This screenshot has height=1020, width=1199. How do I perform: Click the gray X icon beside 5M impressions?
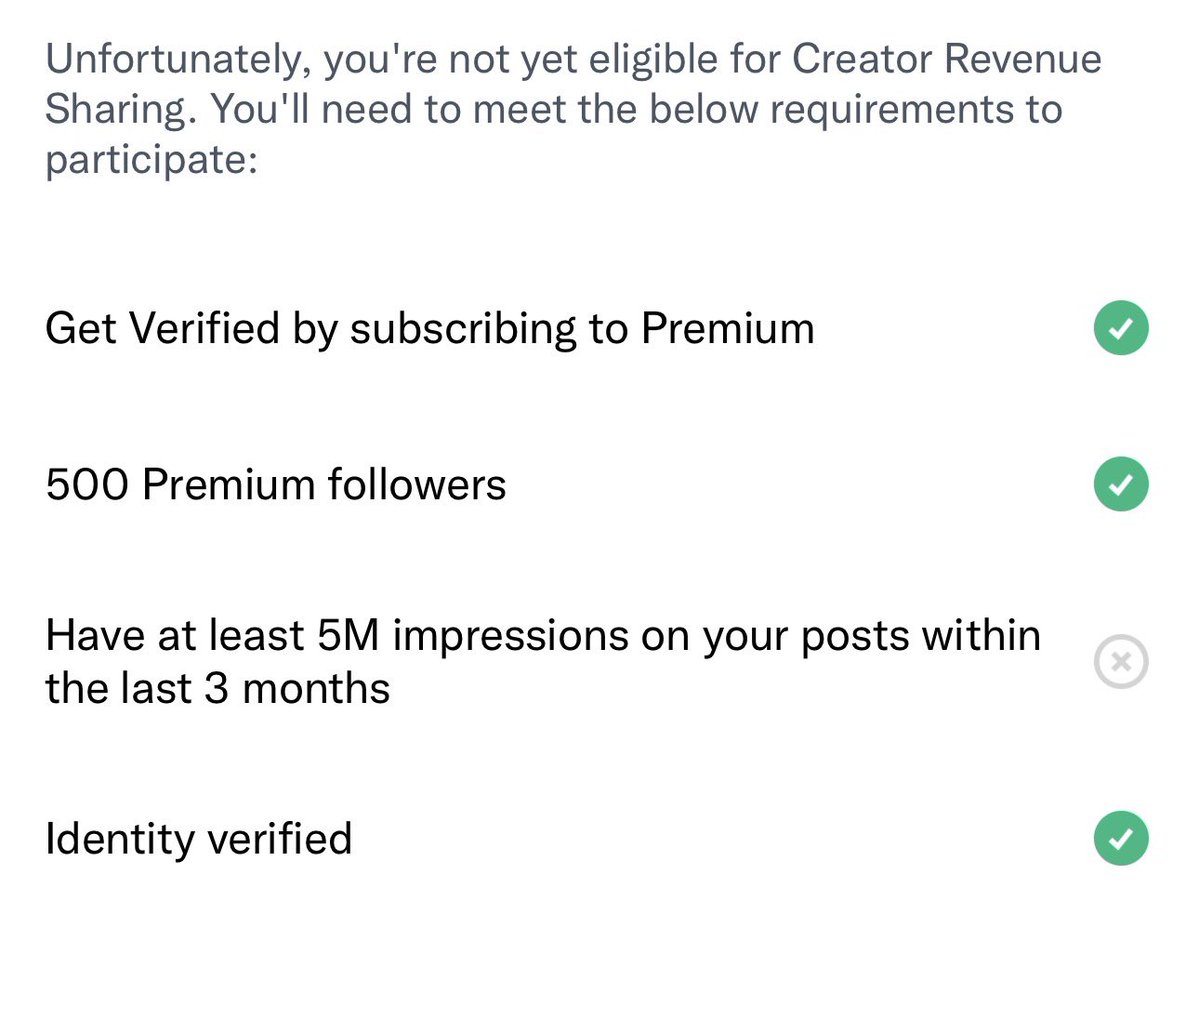1120,662
